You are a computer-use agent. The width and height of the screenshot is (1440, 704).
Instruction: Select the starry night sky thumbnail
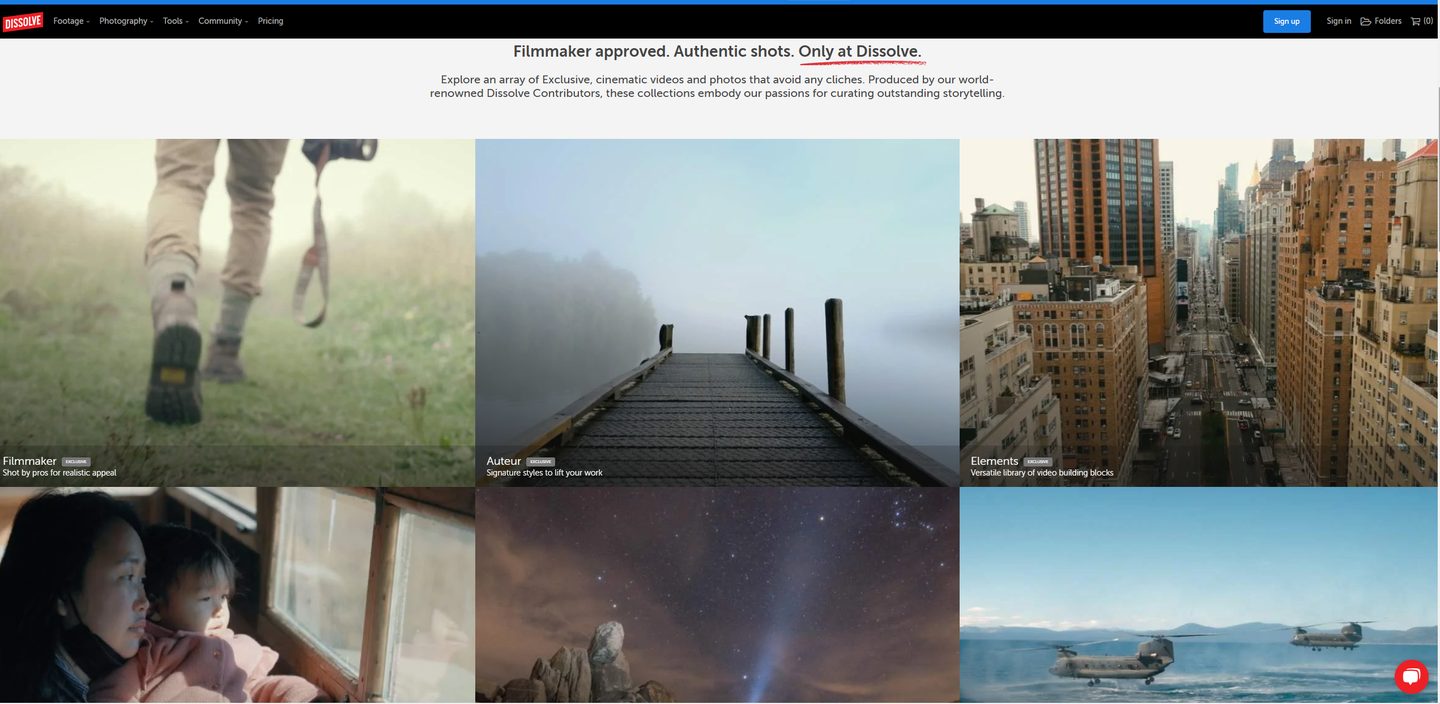click(717, 595)
